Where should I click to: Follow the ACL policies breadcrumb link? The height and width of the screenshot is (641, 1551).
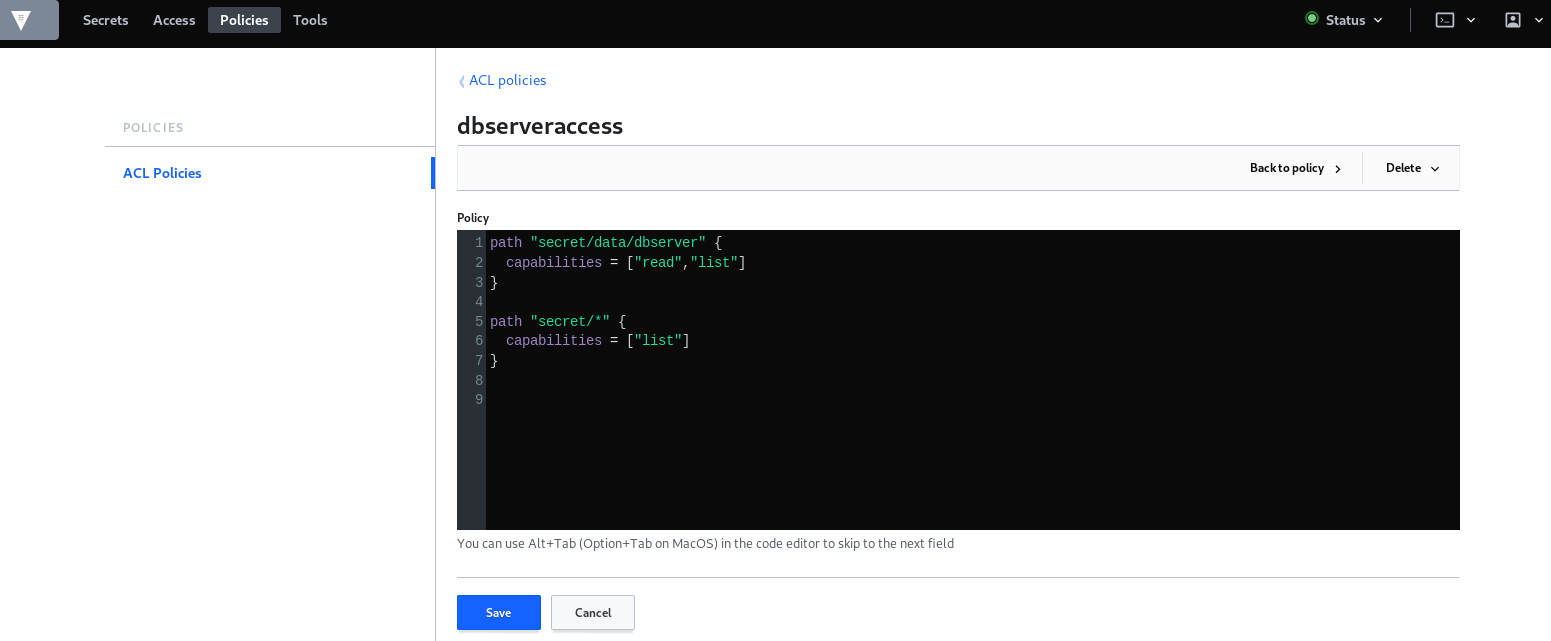click(x=508, y=80)
